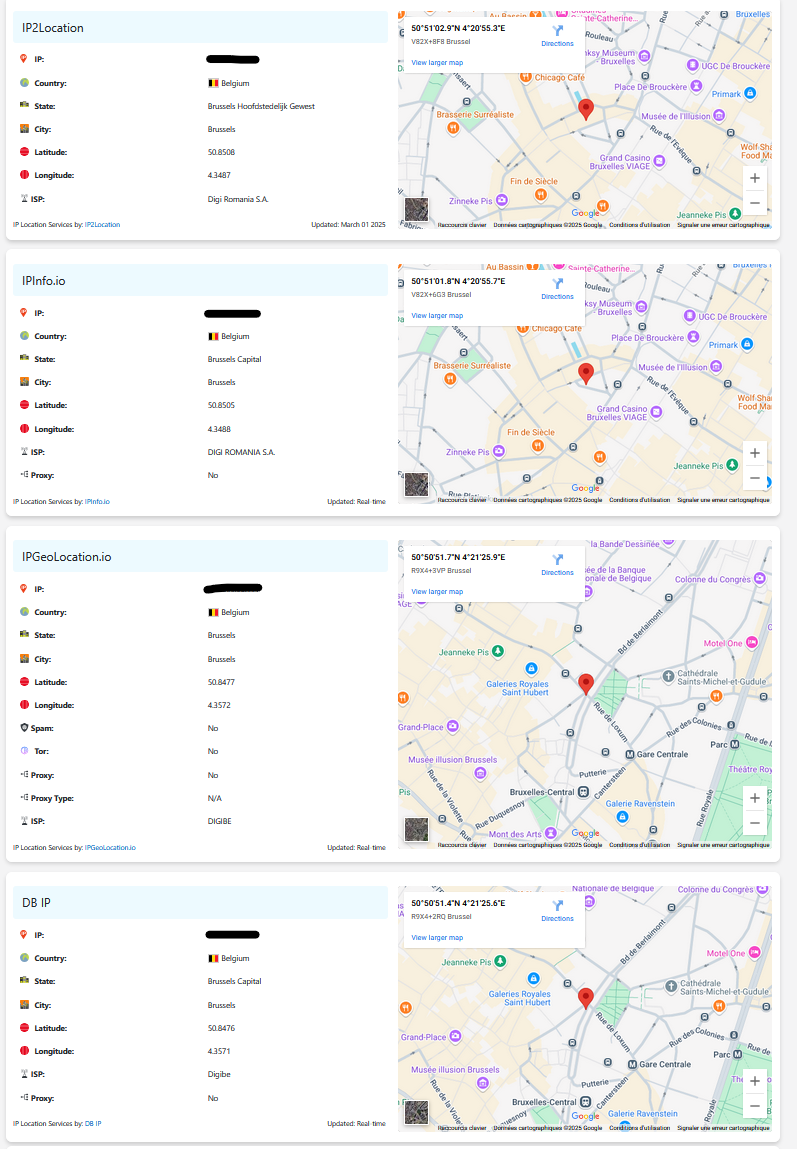Click Bruxelles-Central station marker in DB IP map
The image size is (797, 1149).
pos(585,1101)
